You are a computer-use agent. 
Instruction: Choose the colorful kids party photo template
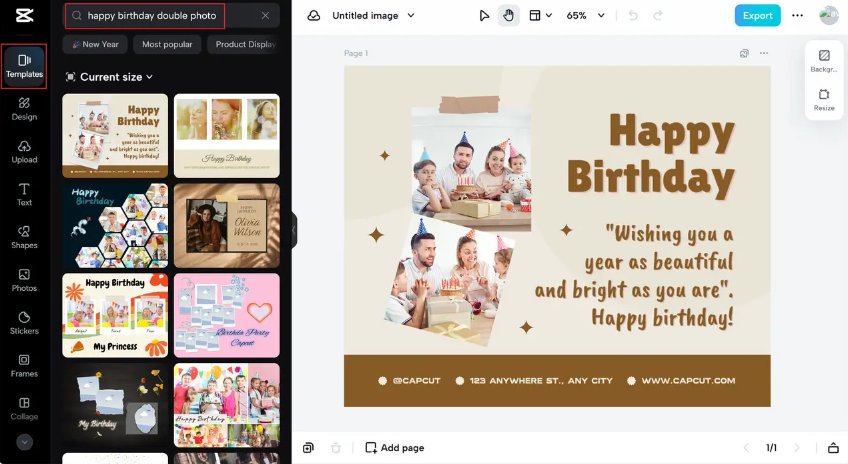tap(227, 405)
